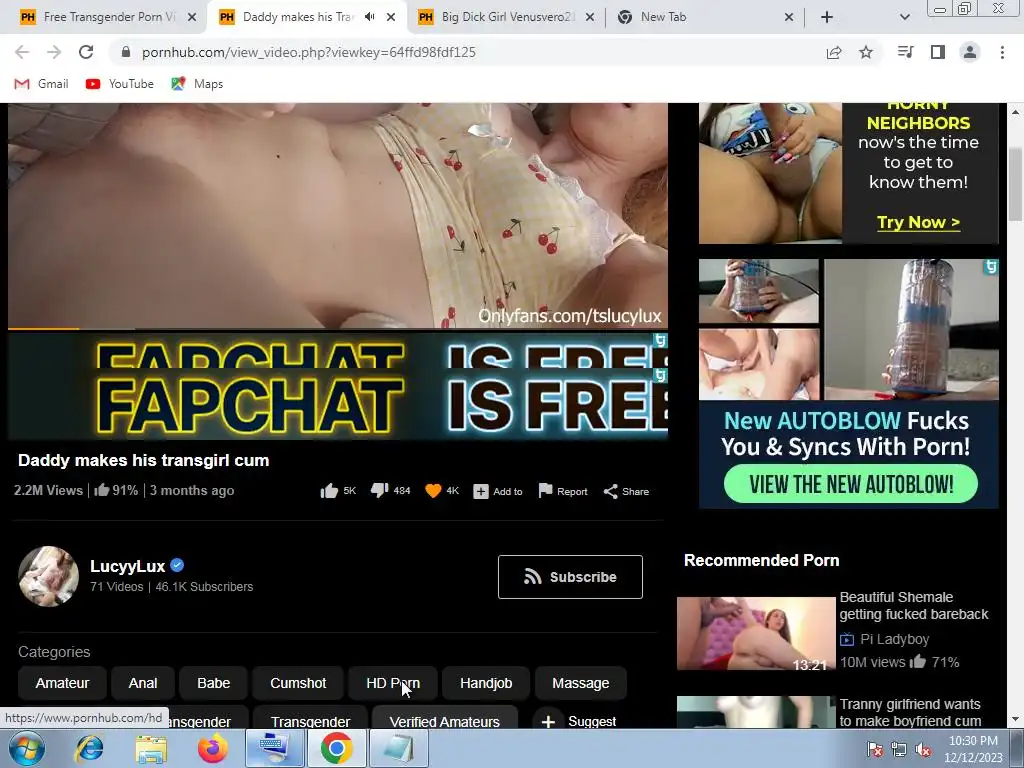The height and width of the screenshot is (768, 1024).
Task: Open the Chrome profile avatar
Action: (970, 52)
